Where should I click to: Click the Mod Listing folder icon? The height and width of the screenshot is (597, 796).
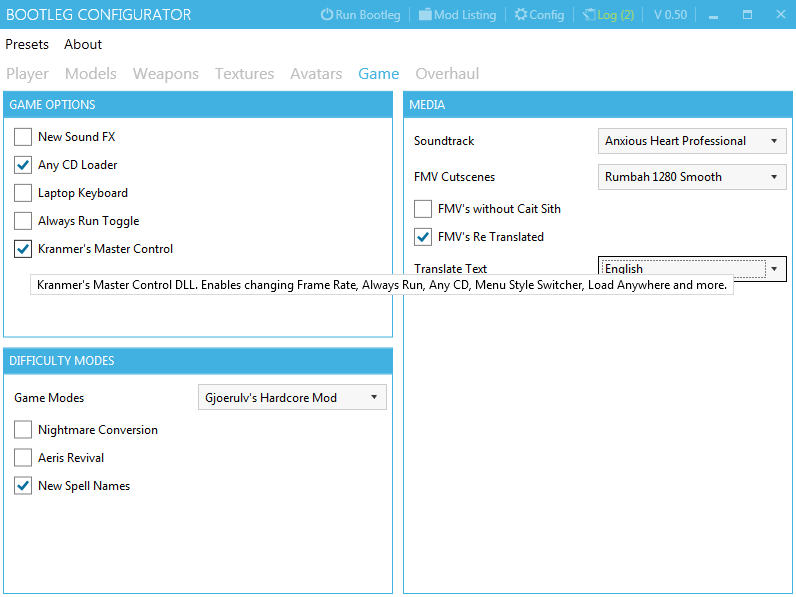[425, 14]
